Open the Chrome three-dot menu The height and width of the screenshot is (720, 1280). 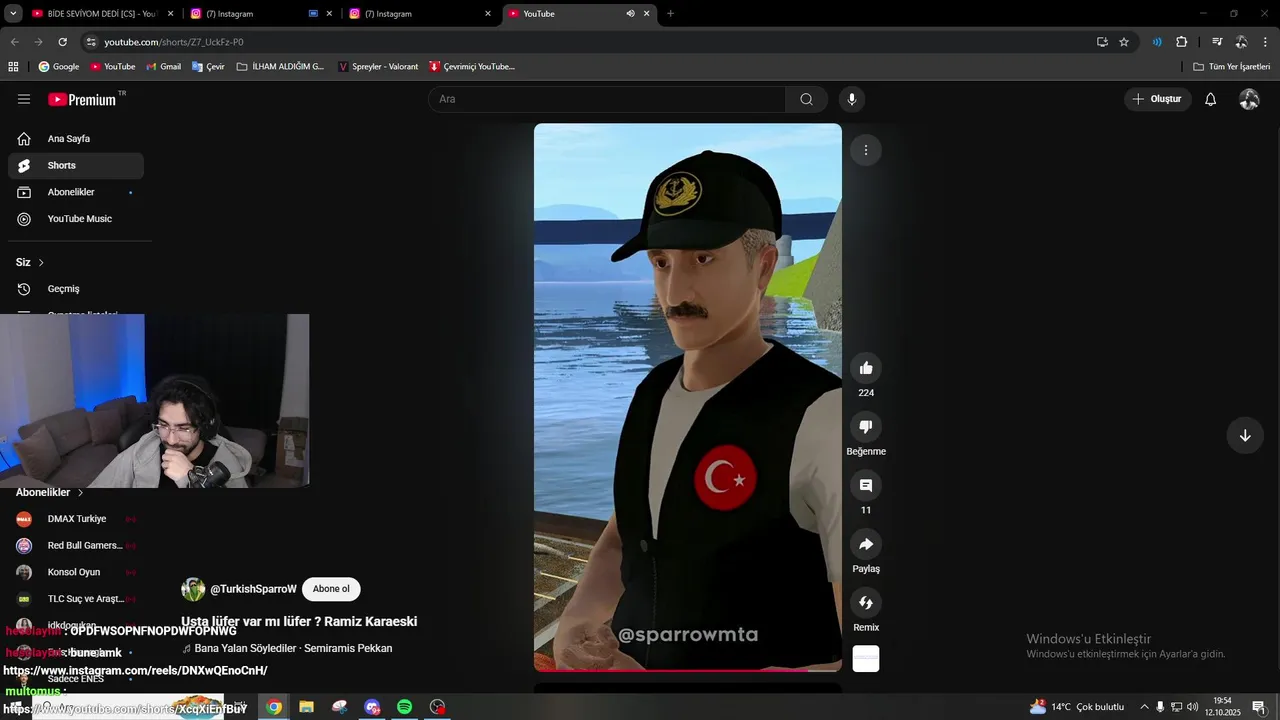1266,42
